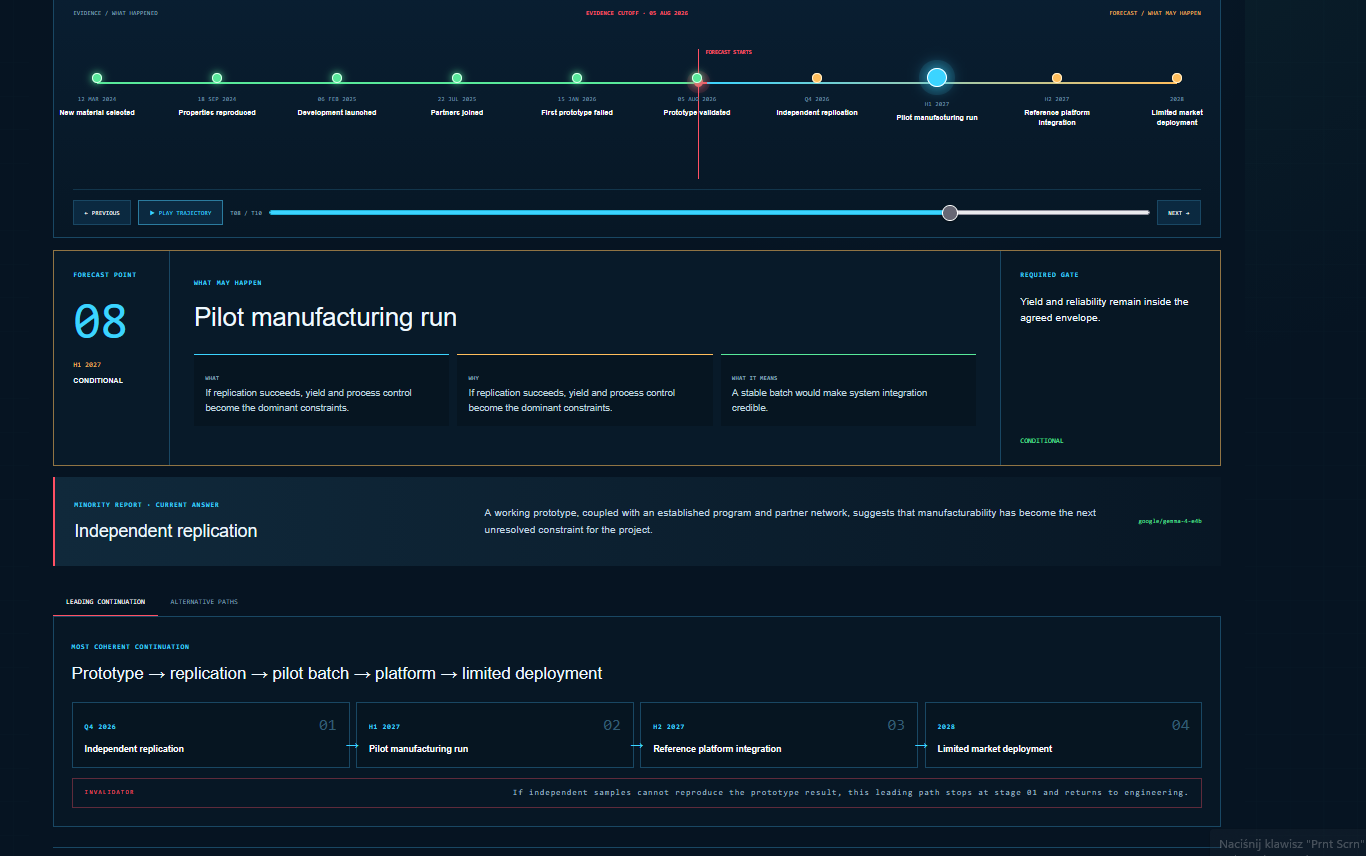Click the "Required Gate" label
The height and width of the screenshot is (856, 1366).
(x=1049, y=275)
